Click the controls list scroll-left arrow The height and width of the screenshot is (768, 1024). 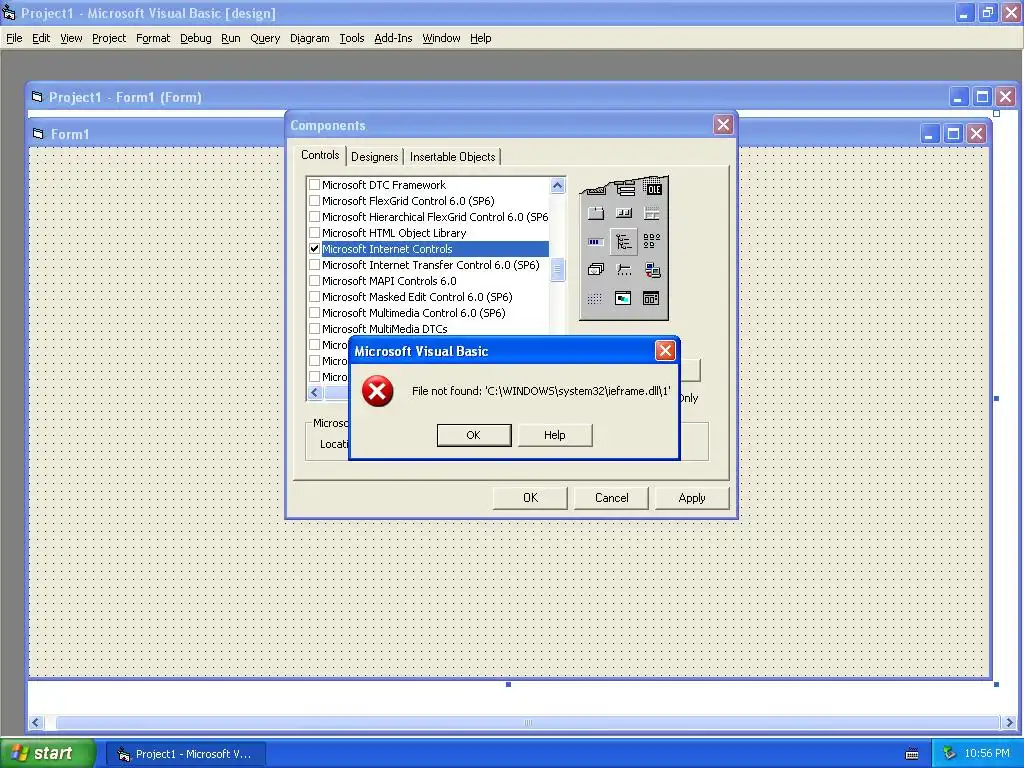[315, 392]
